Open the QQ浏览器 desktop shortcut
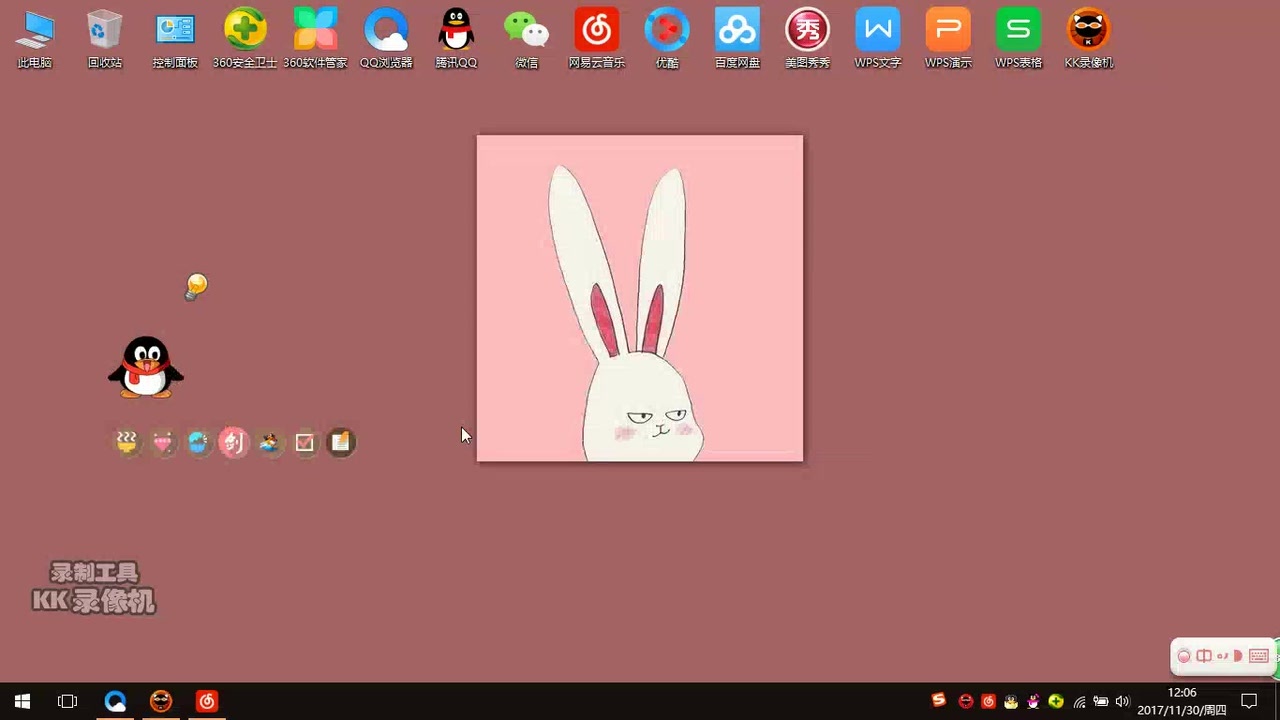The width and height of the screenshot is (1280, 720). pyautogui.click(x=386, y=39)
